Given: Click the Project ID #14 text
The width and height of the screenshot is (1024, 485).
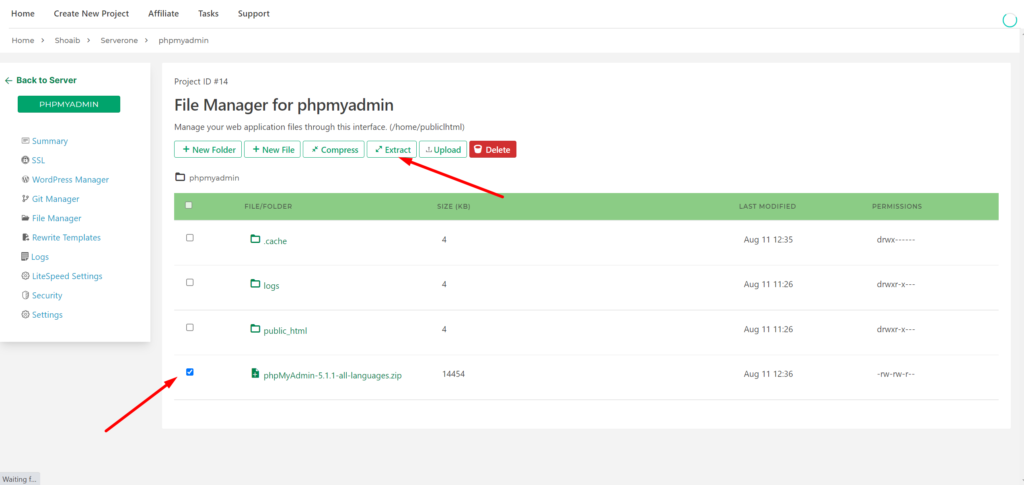Looking at the screenshot, I should click(x=201, y=82).
